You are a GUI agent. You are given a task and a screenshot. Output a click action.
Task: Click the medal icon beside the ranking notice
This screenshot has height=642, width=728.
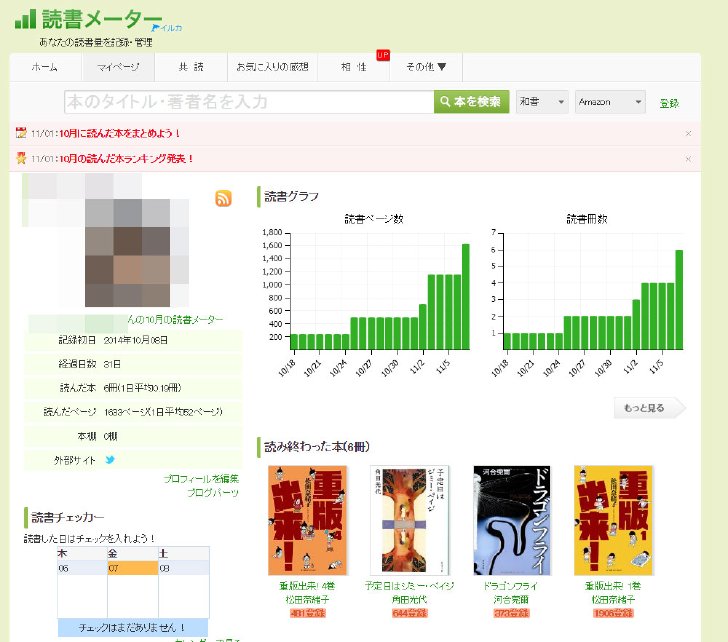tap(21, 158)
